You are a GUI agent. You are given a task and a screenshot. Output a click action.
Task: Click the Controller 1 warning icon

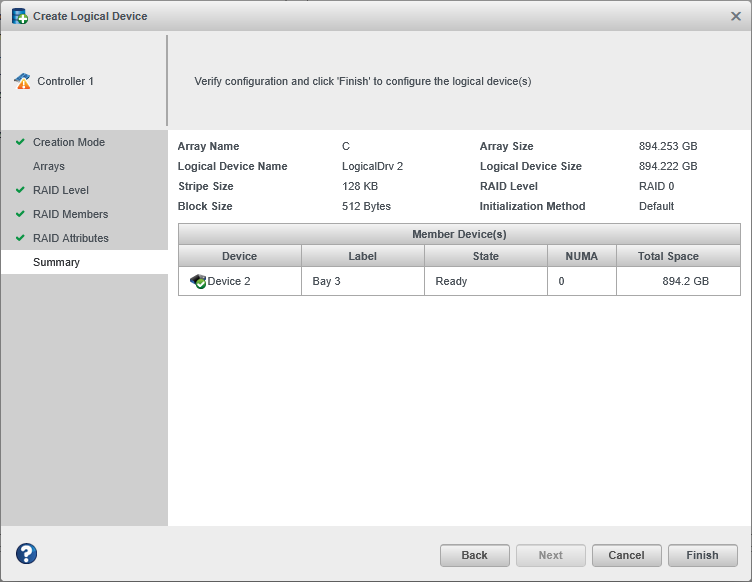coord(23,81)
